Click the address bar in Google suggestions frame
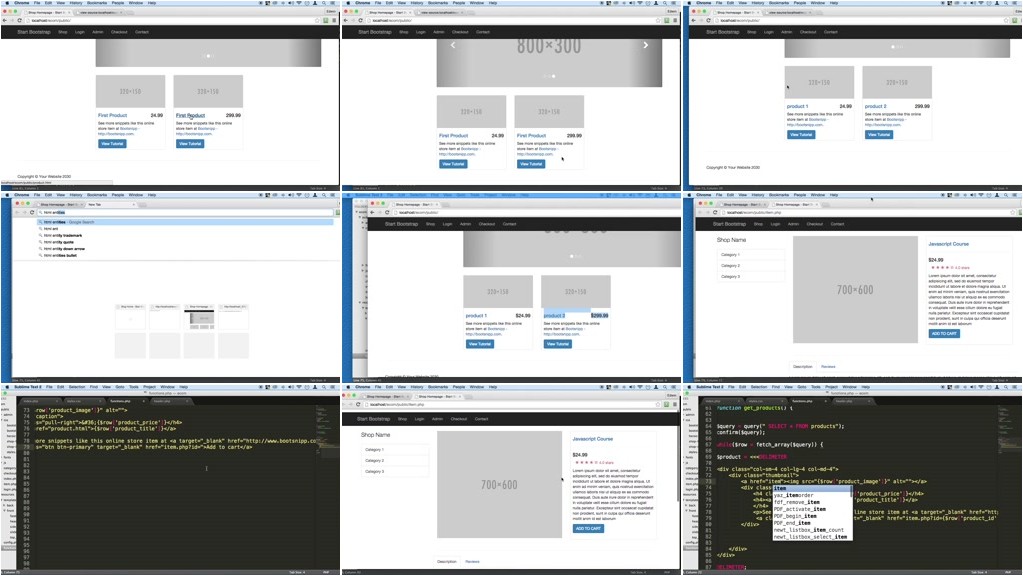1023x576 pixels. click(185, 212)
